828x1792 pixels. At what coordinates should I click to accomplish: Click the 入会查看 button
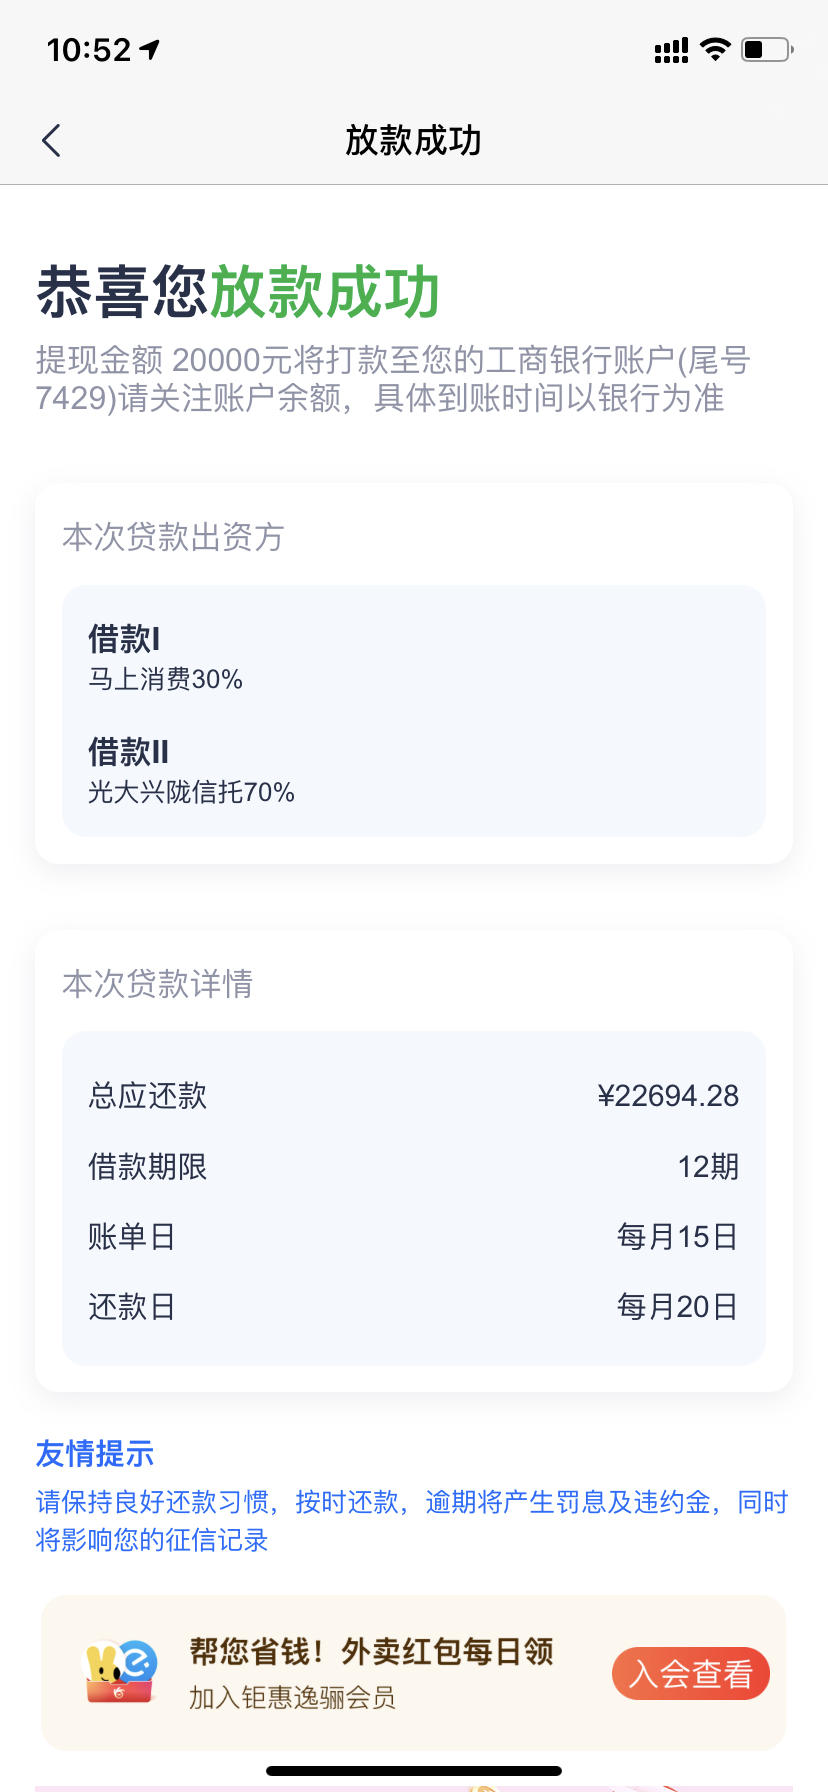point(690,1673)
